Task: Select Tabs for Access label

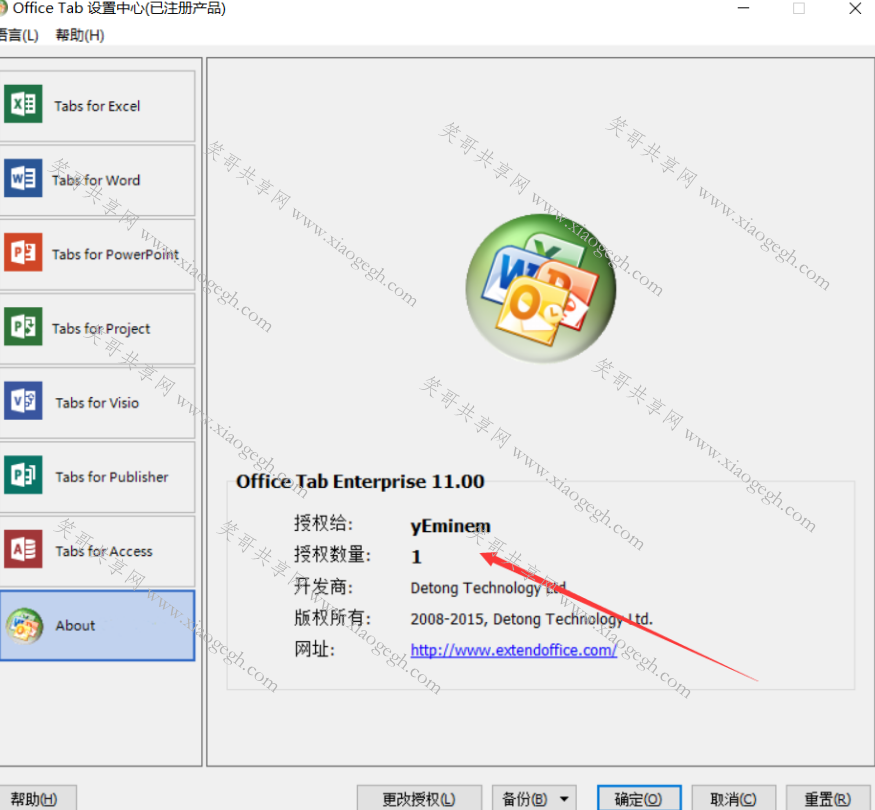Action: [x=104, y=551]
